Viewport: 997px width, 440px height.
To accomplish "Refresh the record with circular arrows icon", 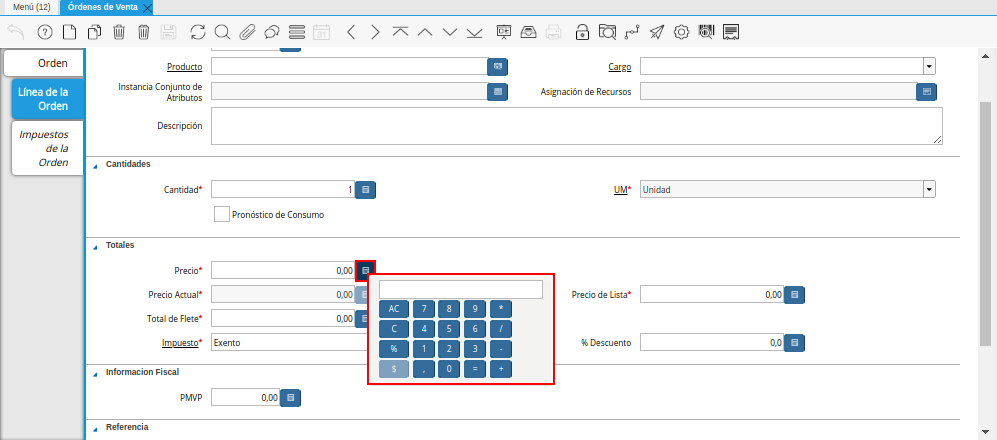I will pyautogui.click(x=198, y=32).
